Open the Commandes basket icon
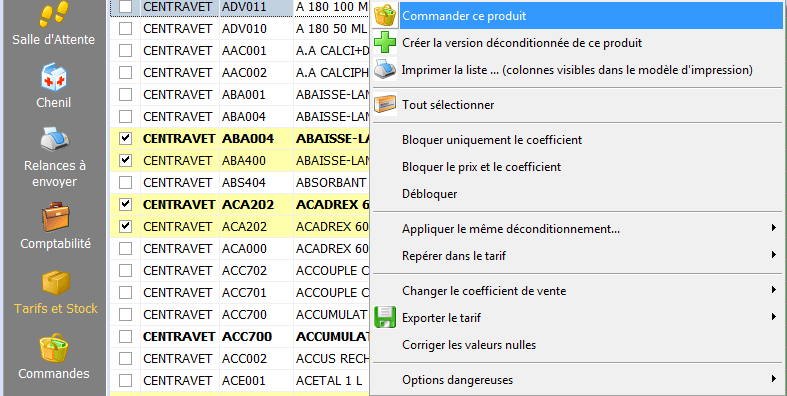Viewport: 787px width, 396px height. click(x=54, y=347)
